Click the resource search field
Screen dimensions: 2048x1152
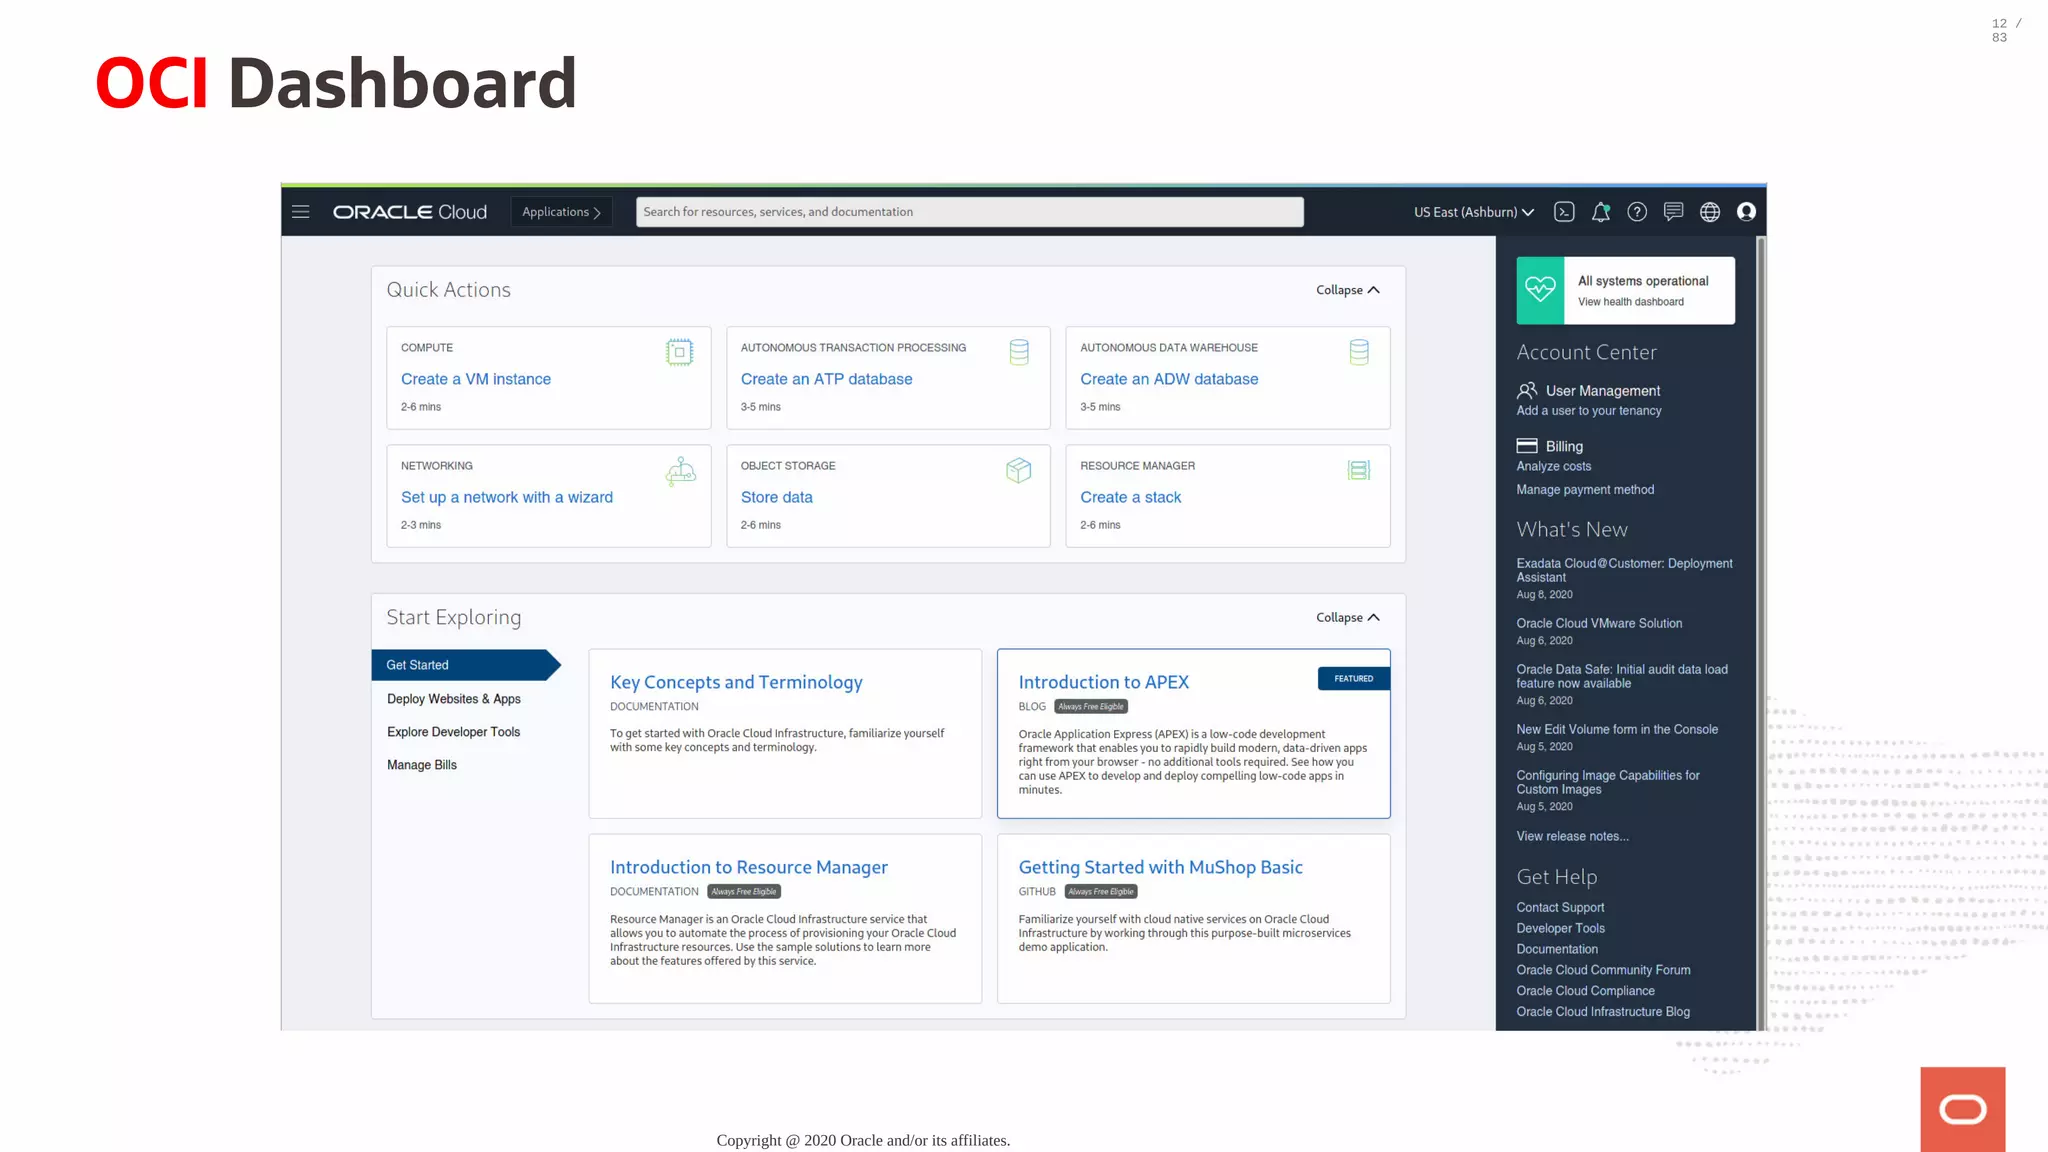click(x=969, y=212)
